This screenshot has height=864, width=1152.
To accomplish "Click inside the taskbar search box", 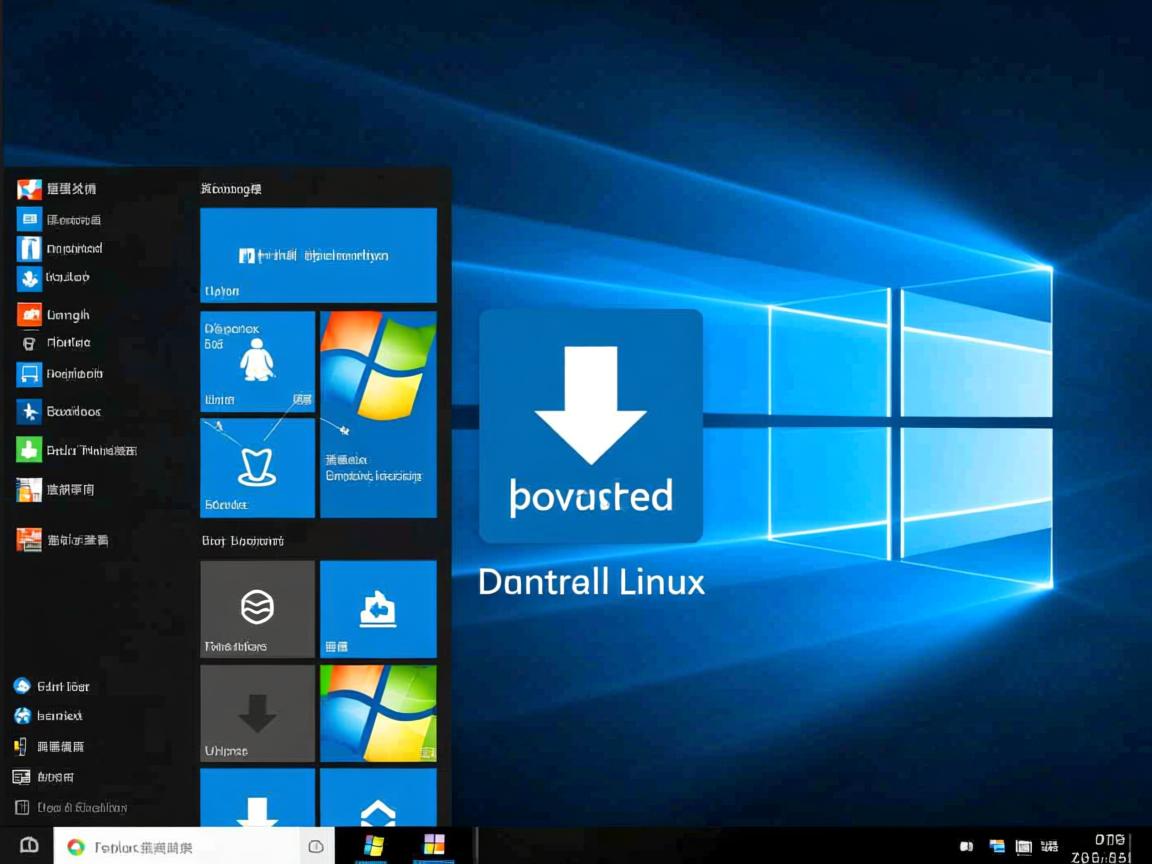I will click(180, 846).
